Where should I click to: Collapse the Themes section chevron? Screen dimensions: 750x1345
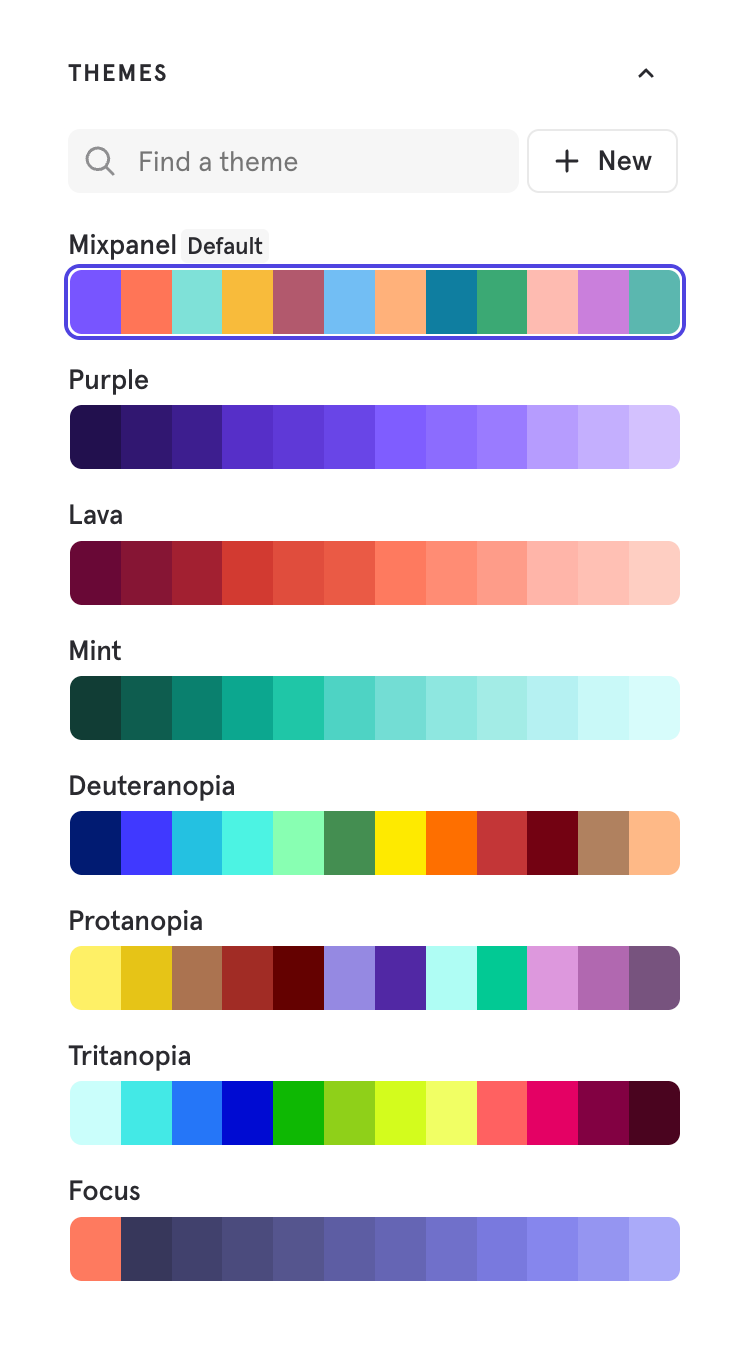(x=646, y=73)
